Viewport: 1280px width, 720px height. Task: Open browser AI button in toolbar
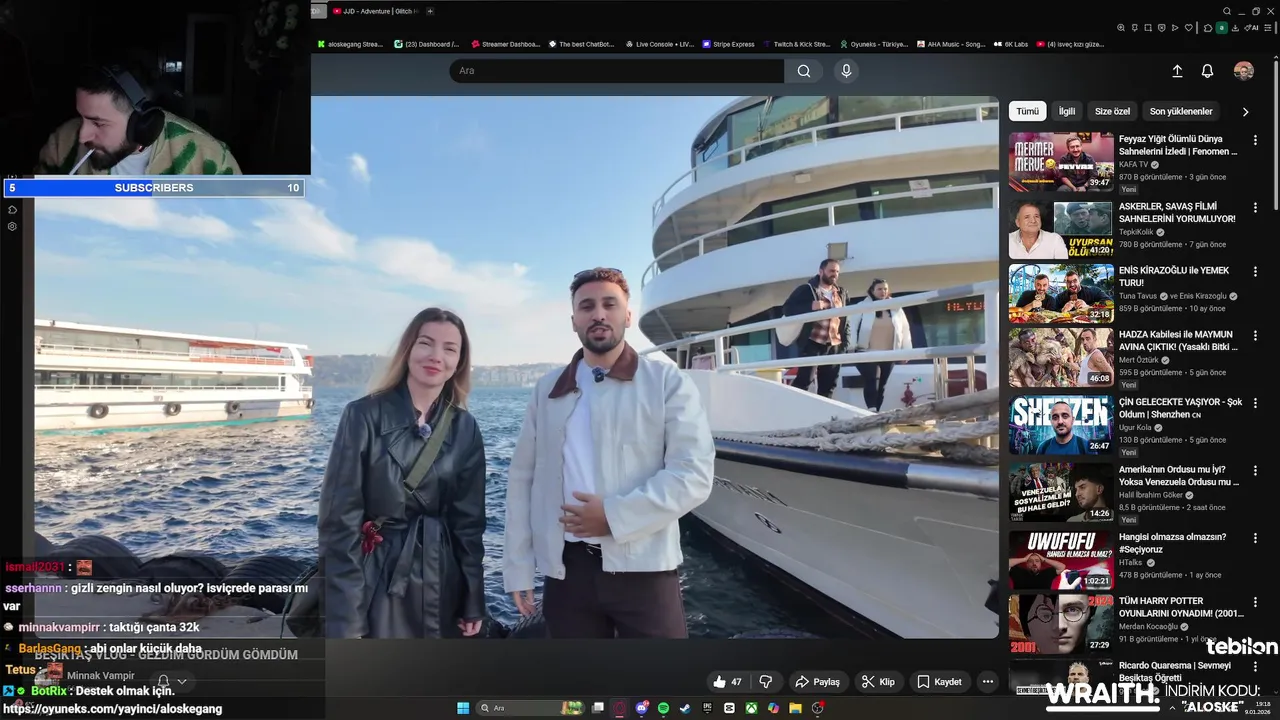tap(1252, 28)
